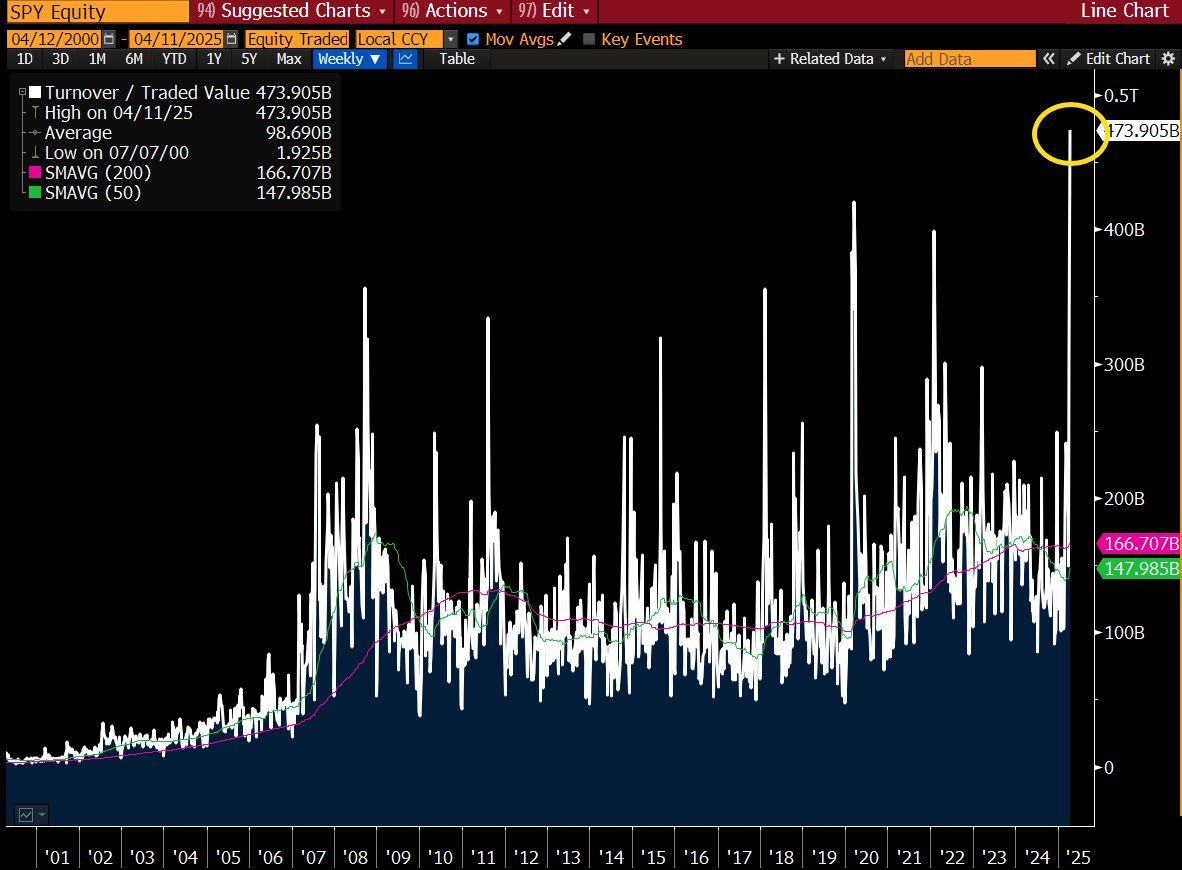Viewport: 1182px width, 870px height.
Task: Click the '25 x-axis year label
Action: 1078,857
